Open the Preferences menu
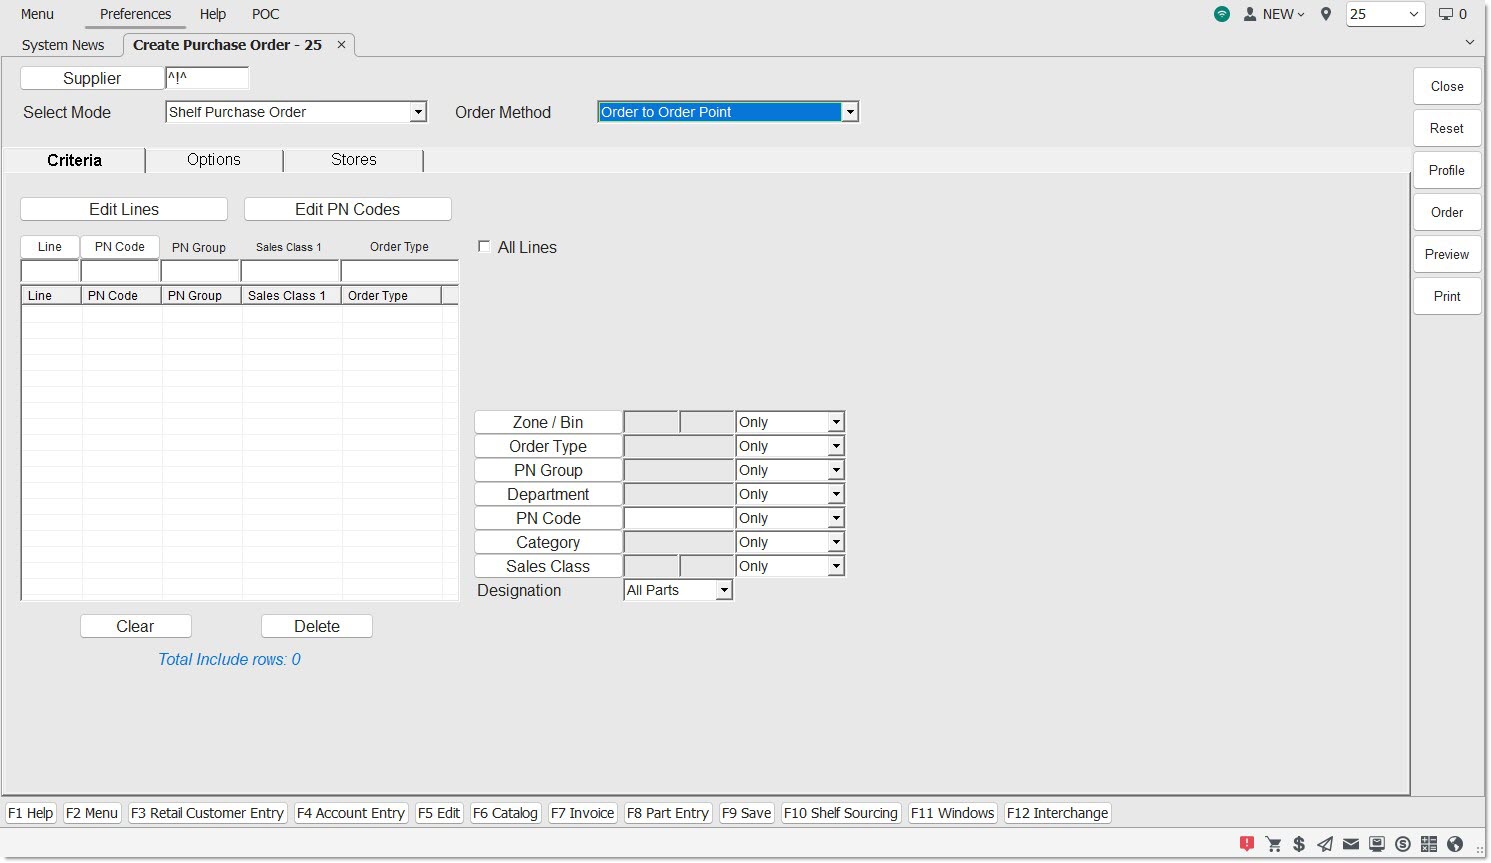The width and height of the screenshot is (1491, 863). (135, 14)
